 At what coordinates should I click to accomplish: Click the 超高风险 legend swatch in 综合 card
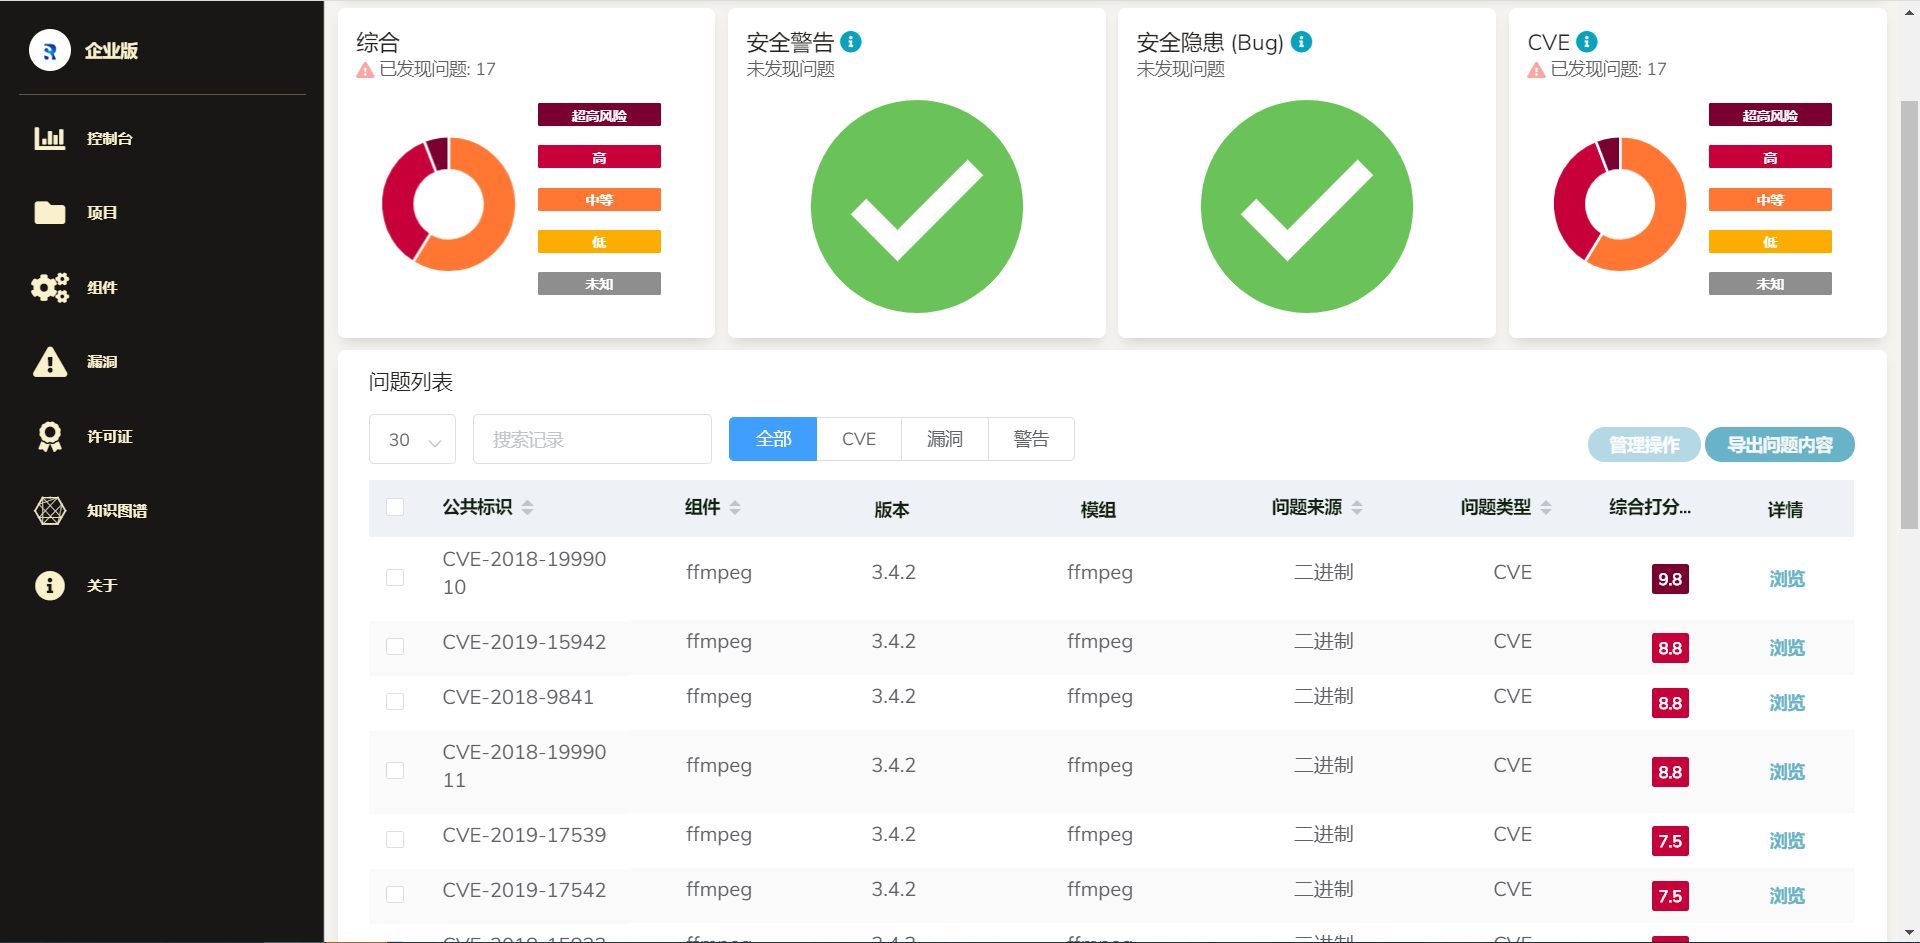click(599, 115)
